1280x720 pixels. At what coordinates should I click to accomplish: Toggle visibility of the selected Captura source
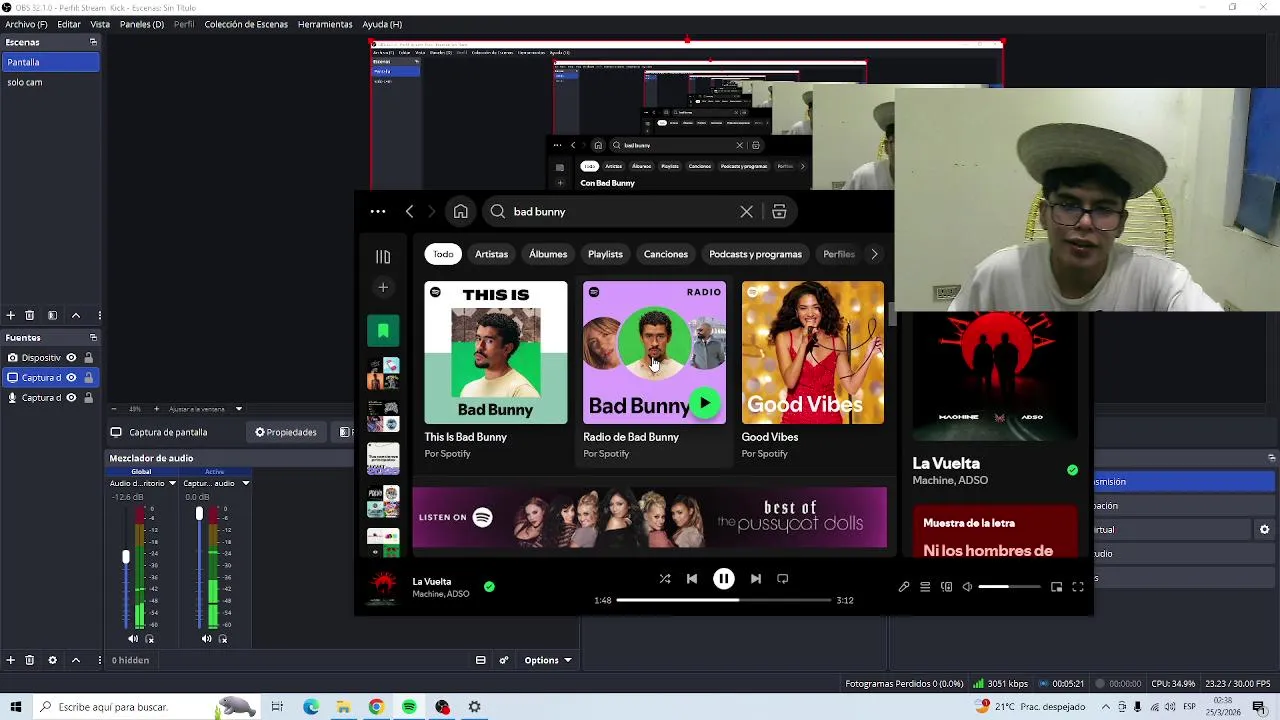click(x=71, y=378)
